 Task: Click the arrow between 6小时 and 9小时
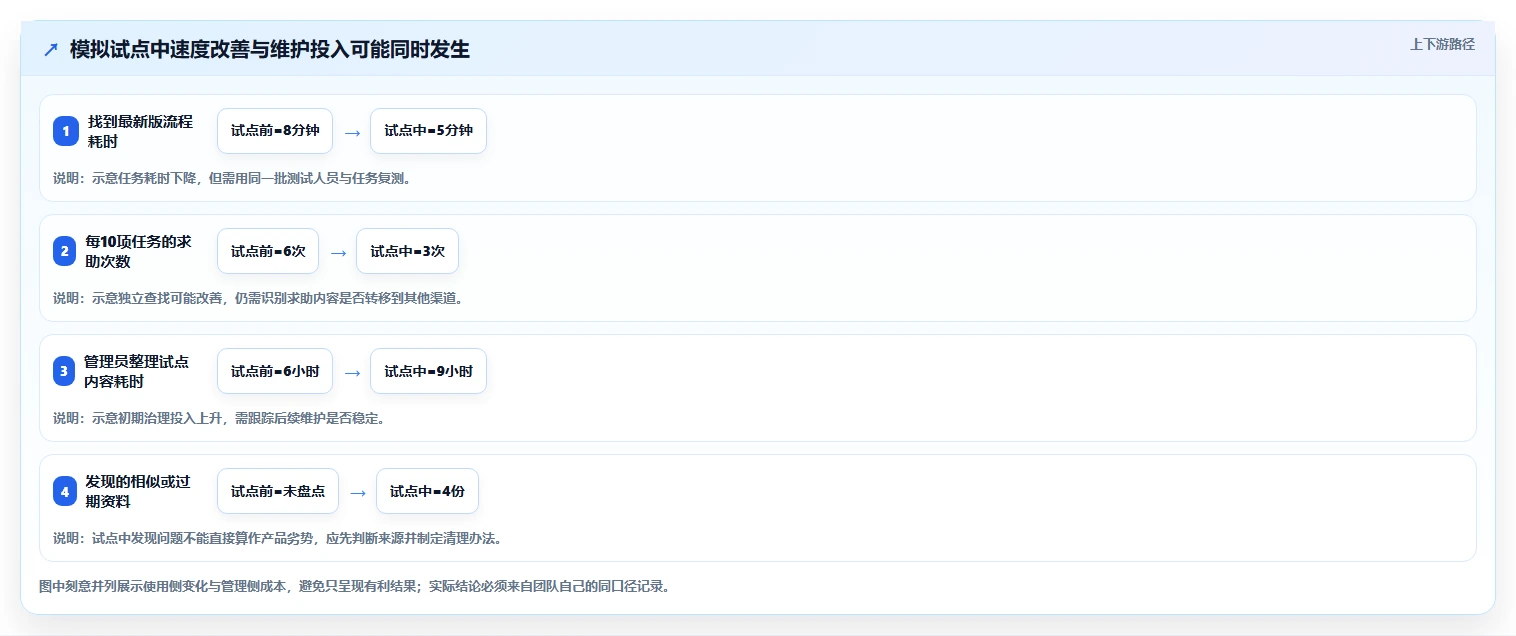coord(352,372)
